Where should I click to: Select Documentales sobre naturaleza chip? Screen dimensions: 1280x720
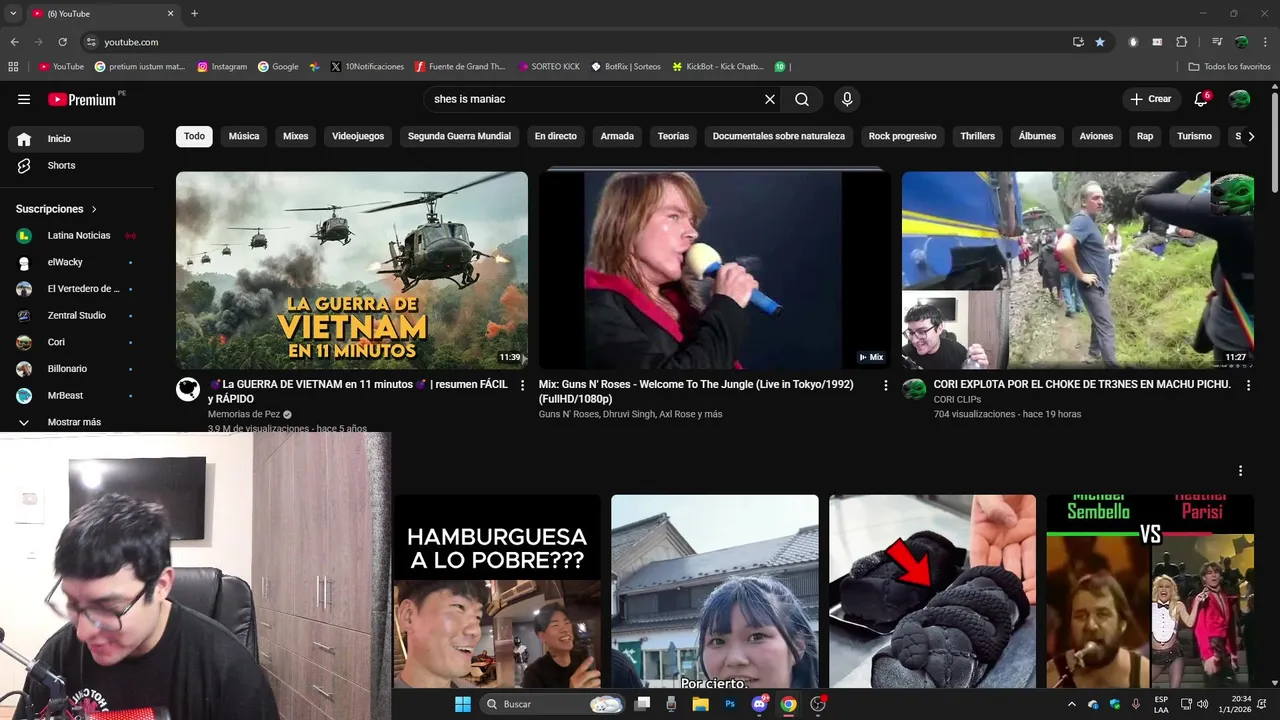(778, 136)
